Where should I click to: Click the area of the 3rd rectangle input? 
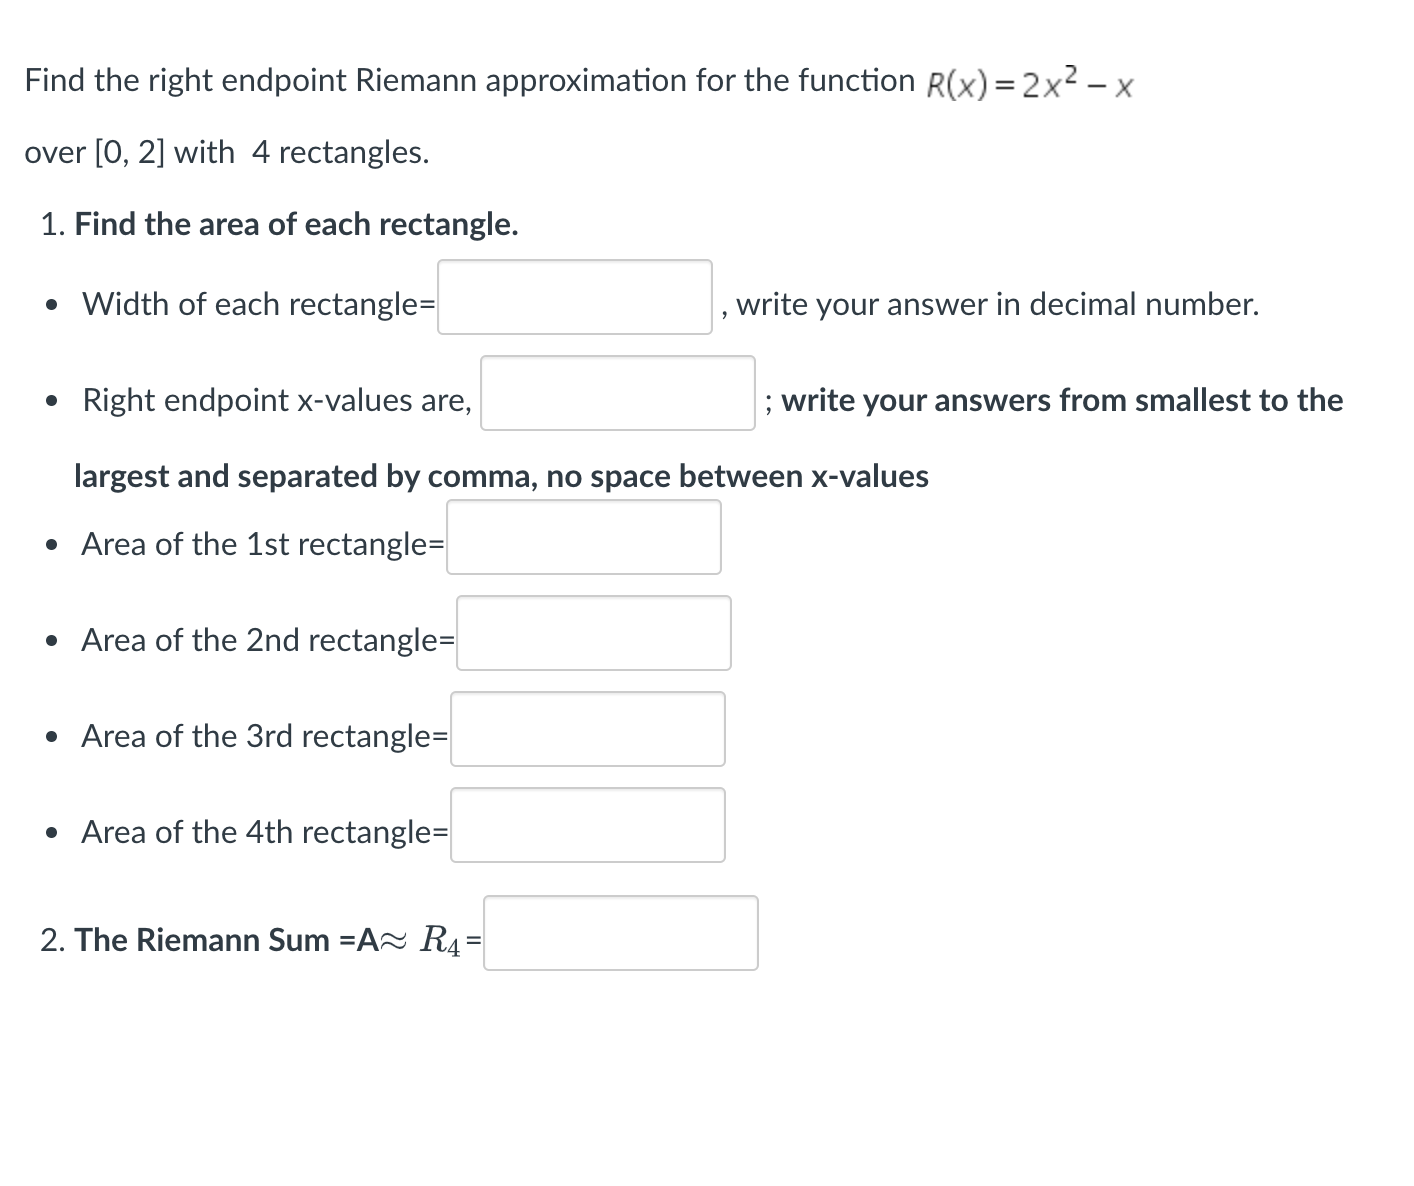click(x=588, y=729)
